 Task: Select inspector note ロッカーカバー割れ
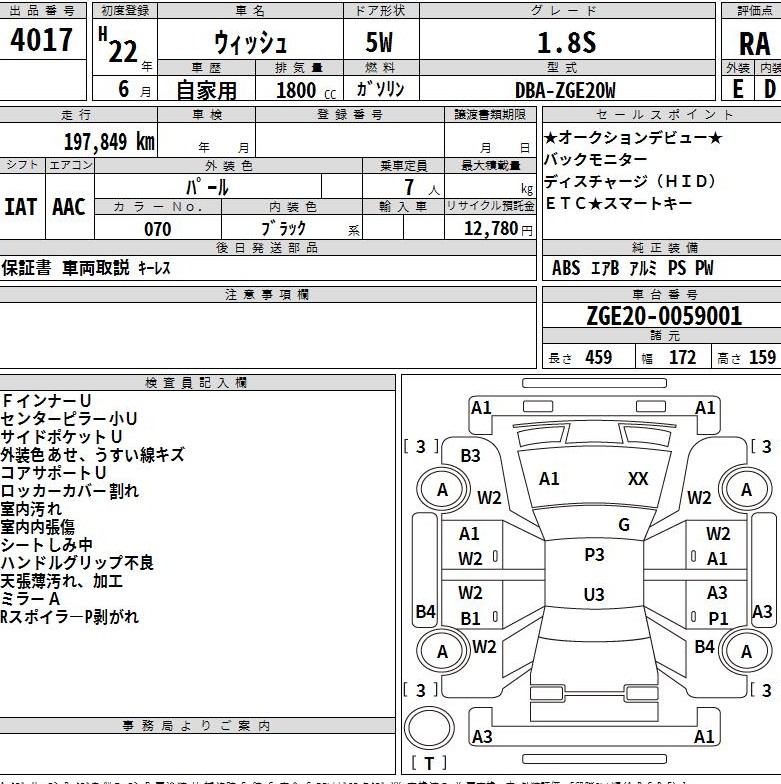tap(70, 491)
